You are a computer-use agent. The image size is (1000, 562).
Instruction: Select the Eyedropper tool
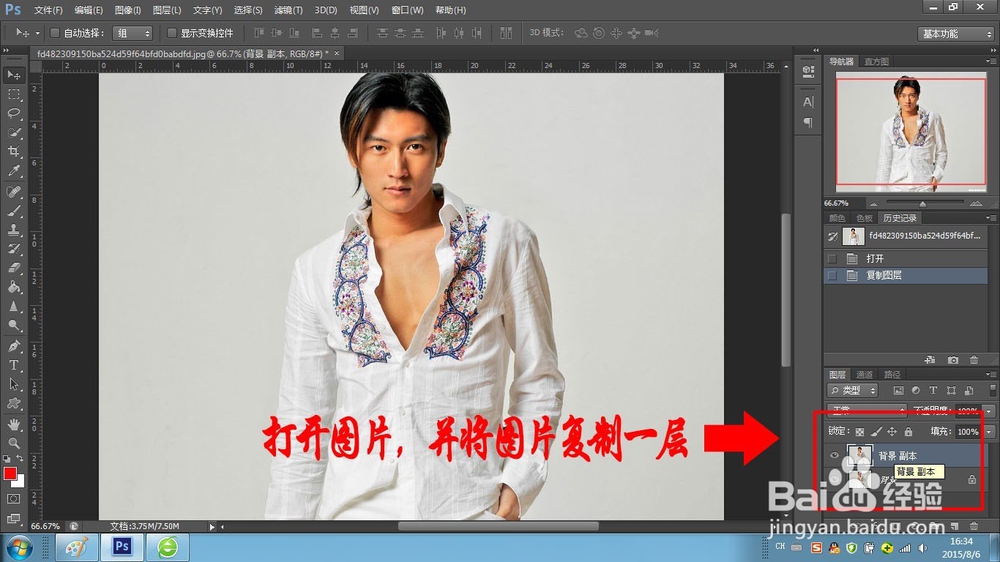[13, 171]
